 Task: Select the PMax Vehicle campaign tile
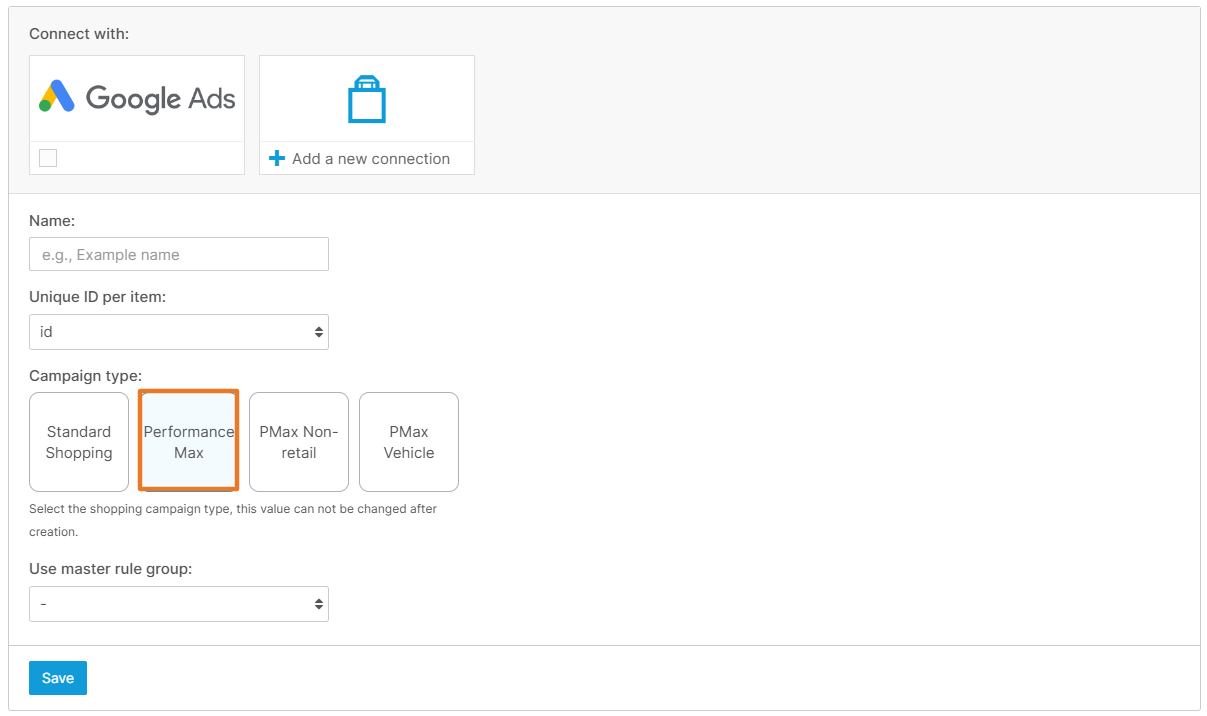409,442
